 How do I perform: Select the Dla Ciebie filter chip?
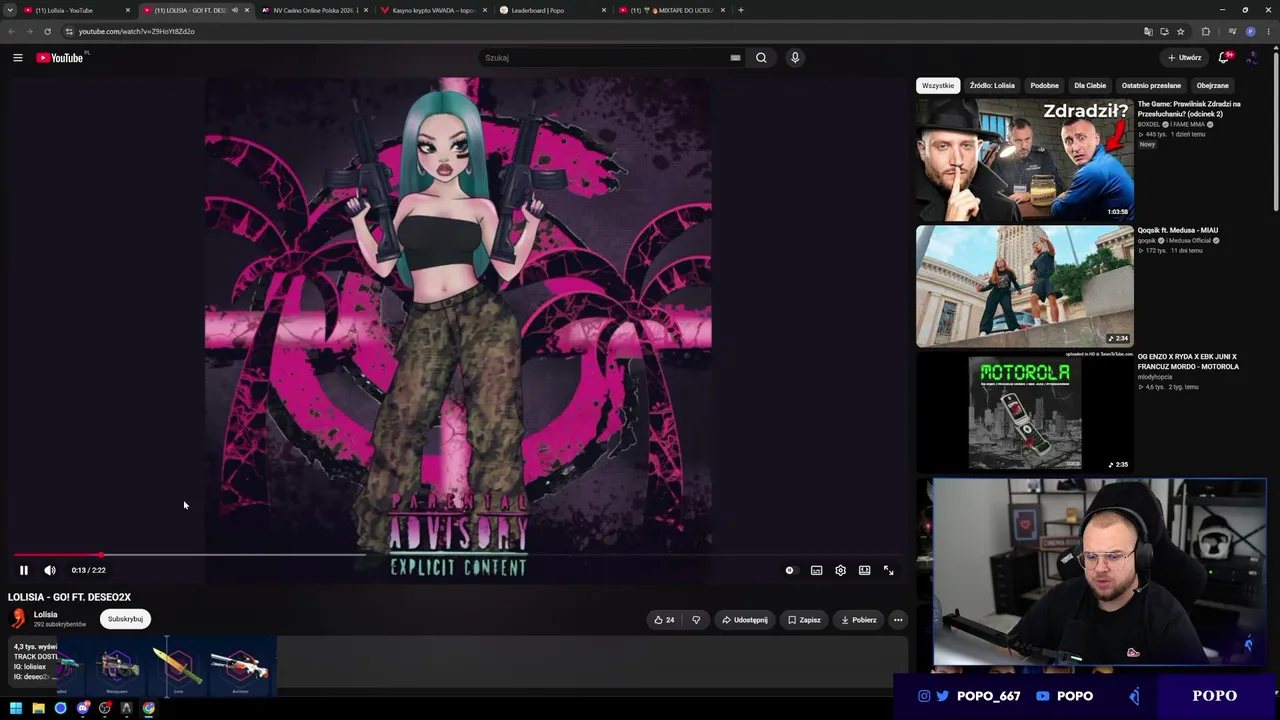pos(1090,86)
